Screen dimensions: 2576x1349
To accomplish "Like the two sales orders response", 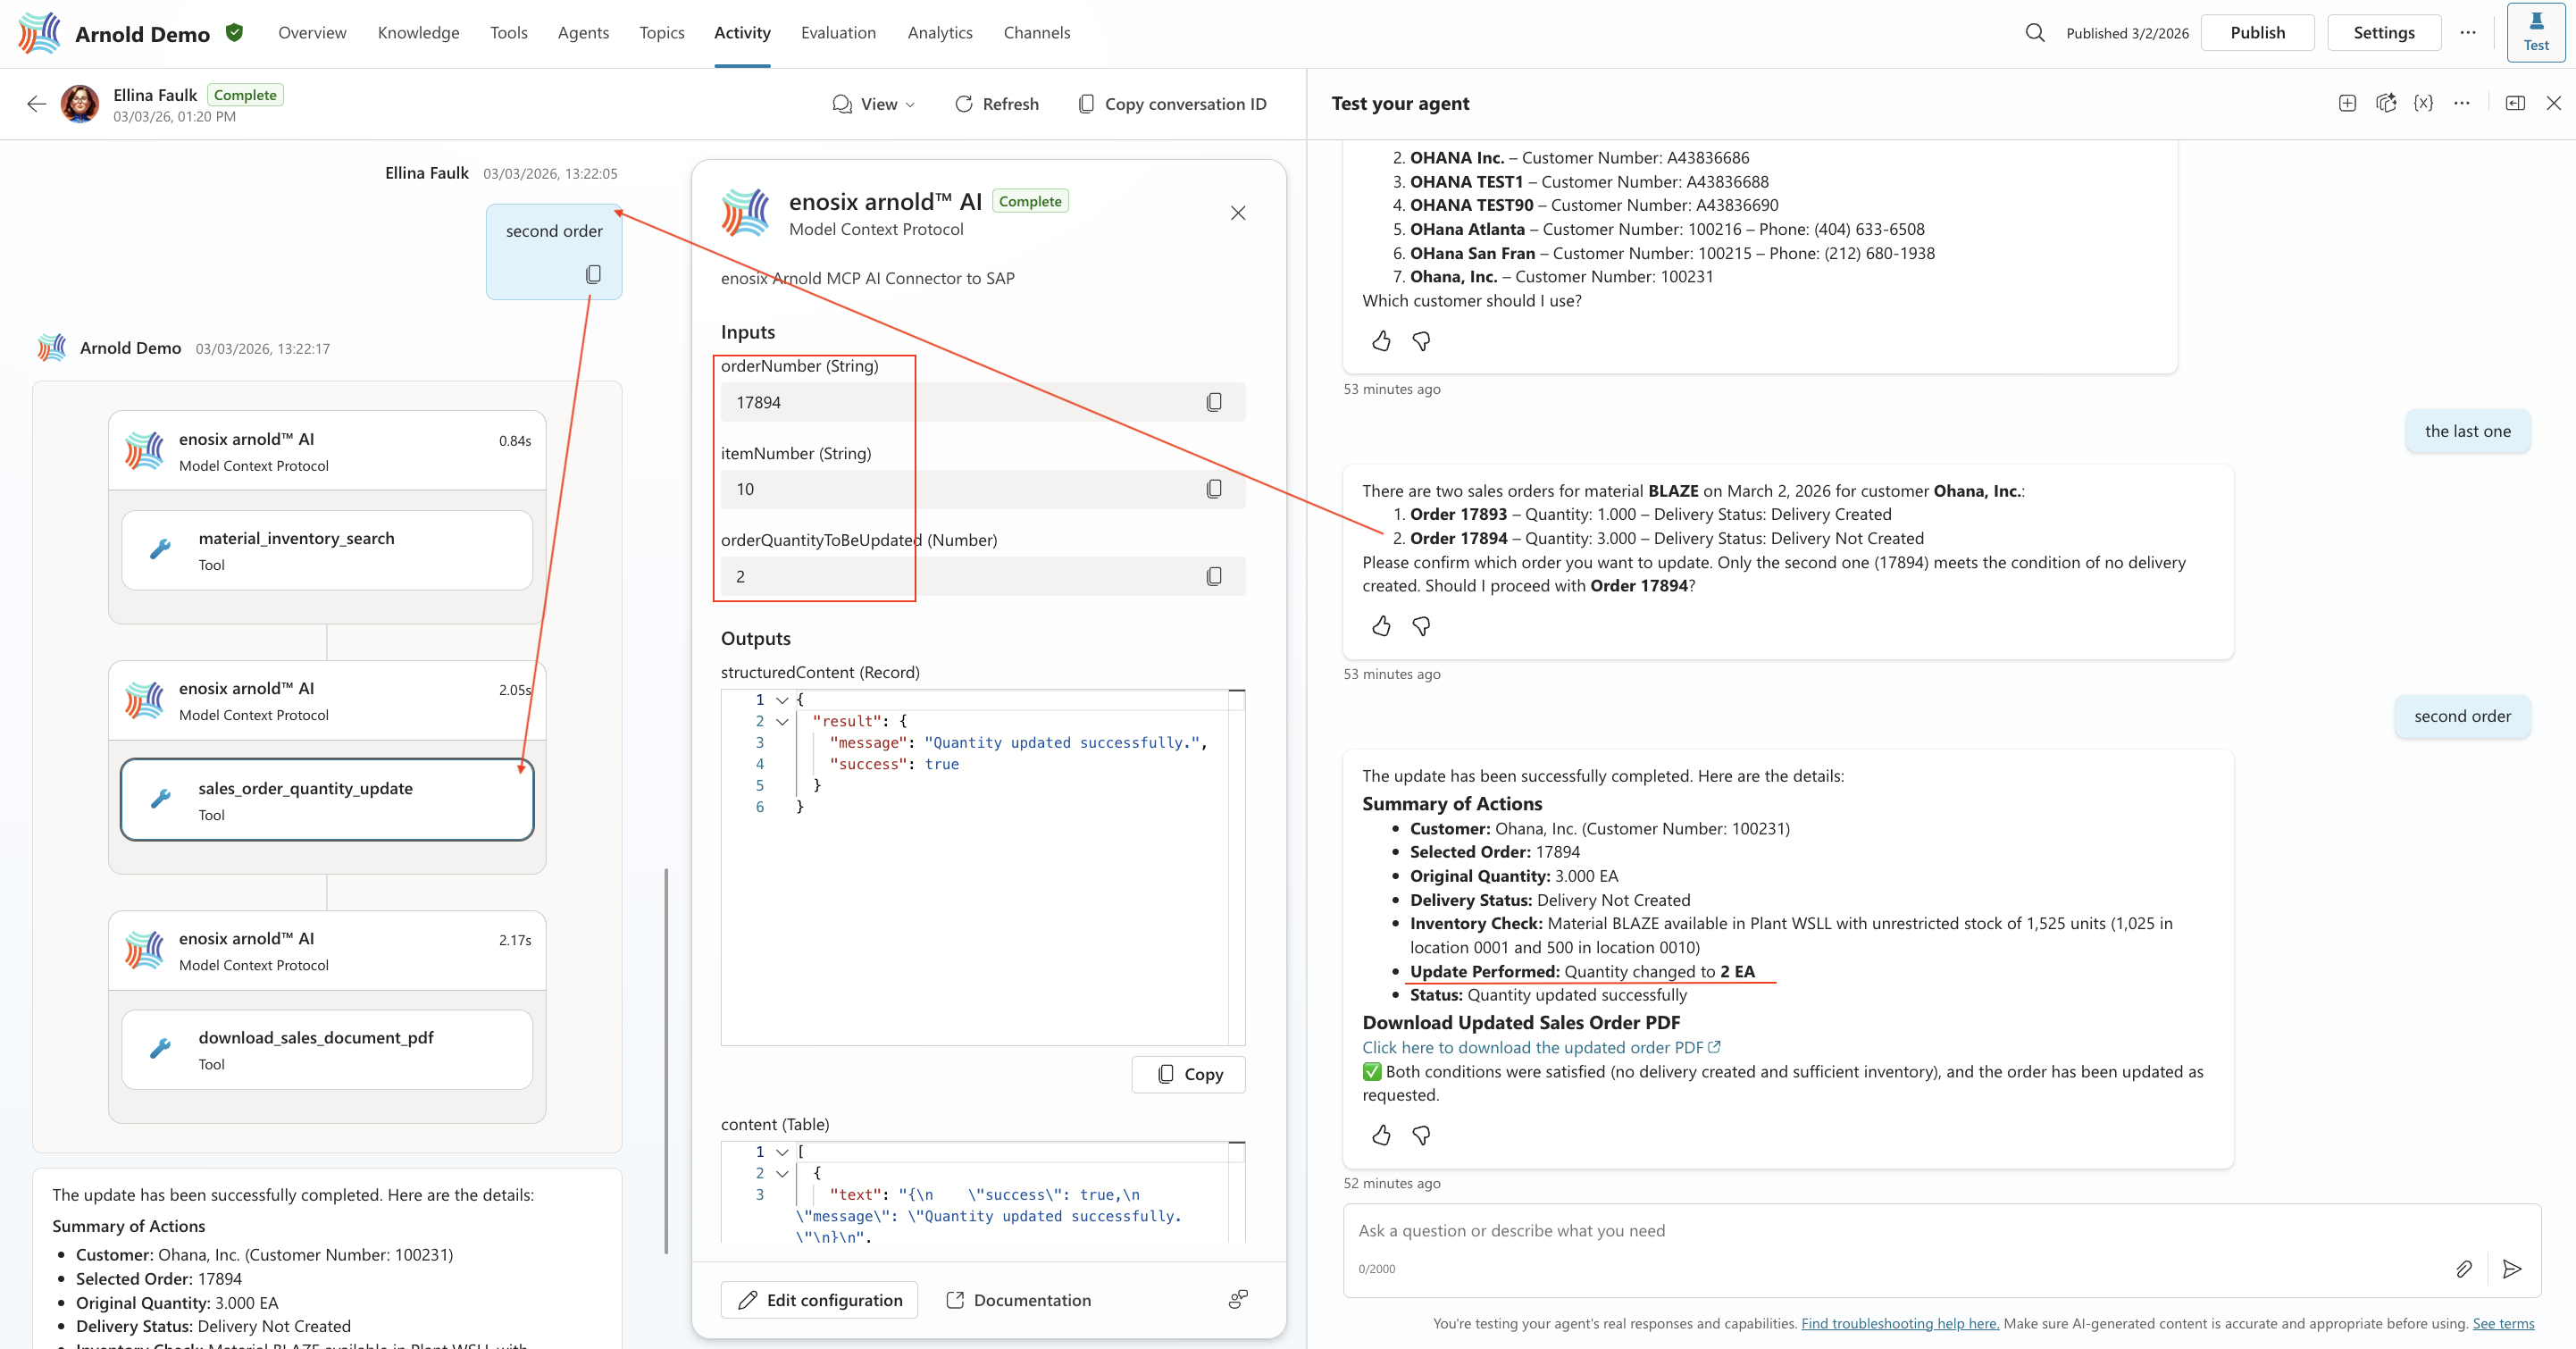I will click(1381, 626).
